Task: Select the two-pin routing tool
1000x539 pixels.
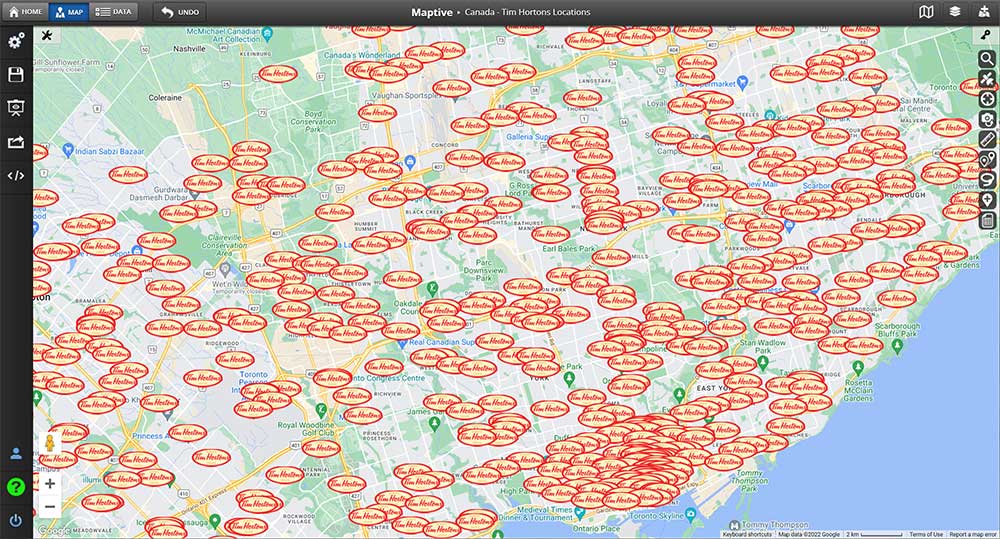Action: pos(987,160)
